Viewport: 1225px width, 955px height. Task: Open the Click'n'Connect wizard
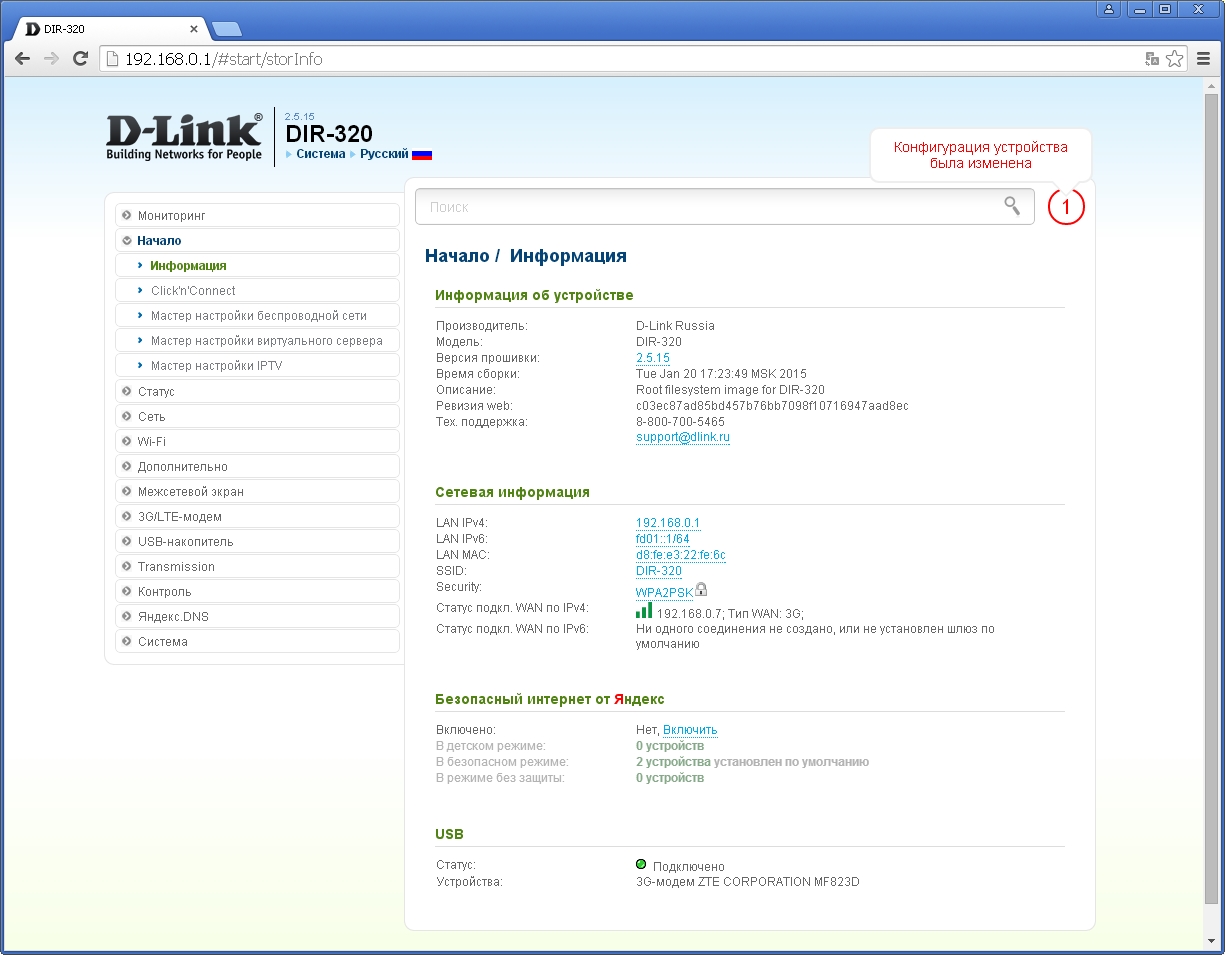tap(257, 290)
